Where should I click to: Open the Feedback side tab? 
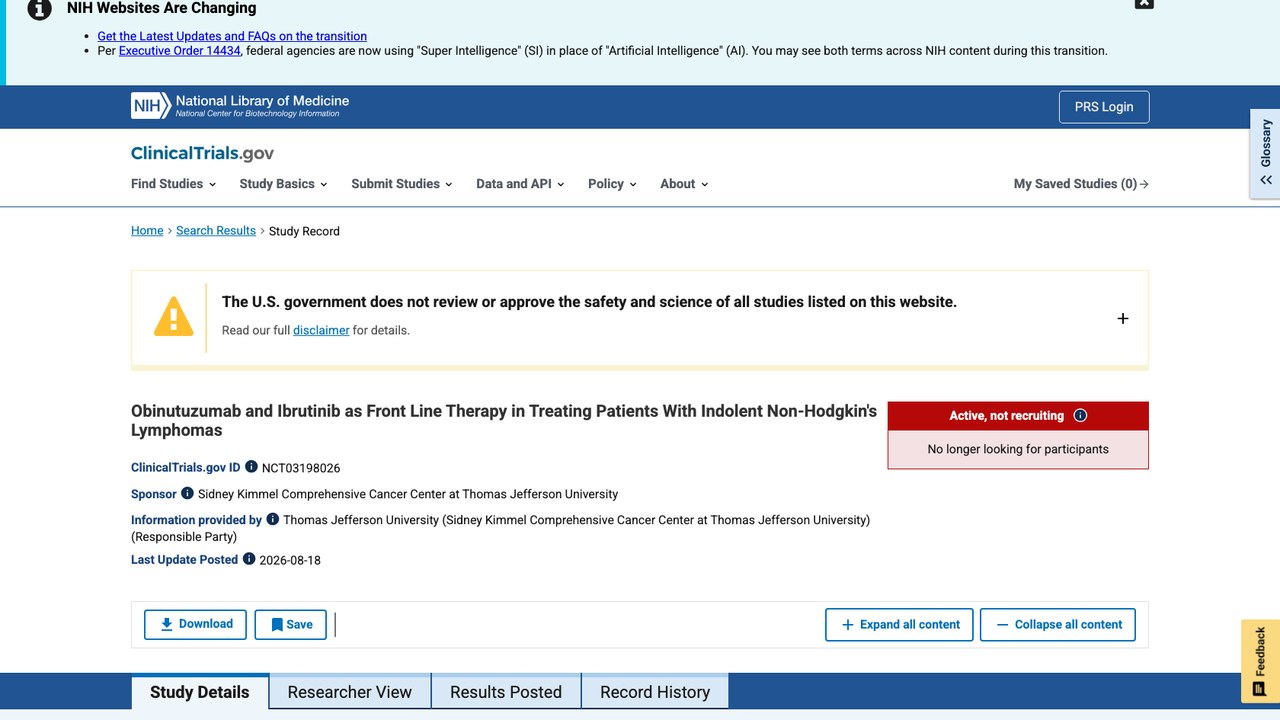(1260, 661)
